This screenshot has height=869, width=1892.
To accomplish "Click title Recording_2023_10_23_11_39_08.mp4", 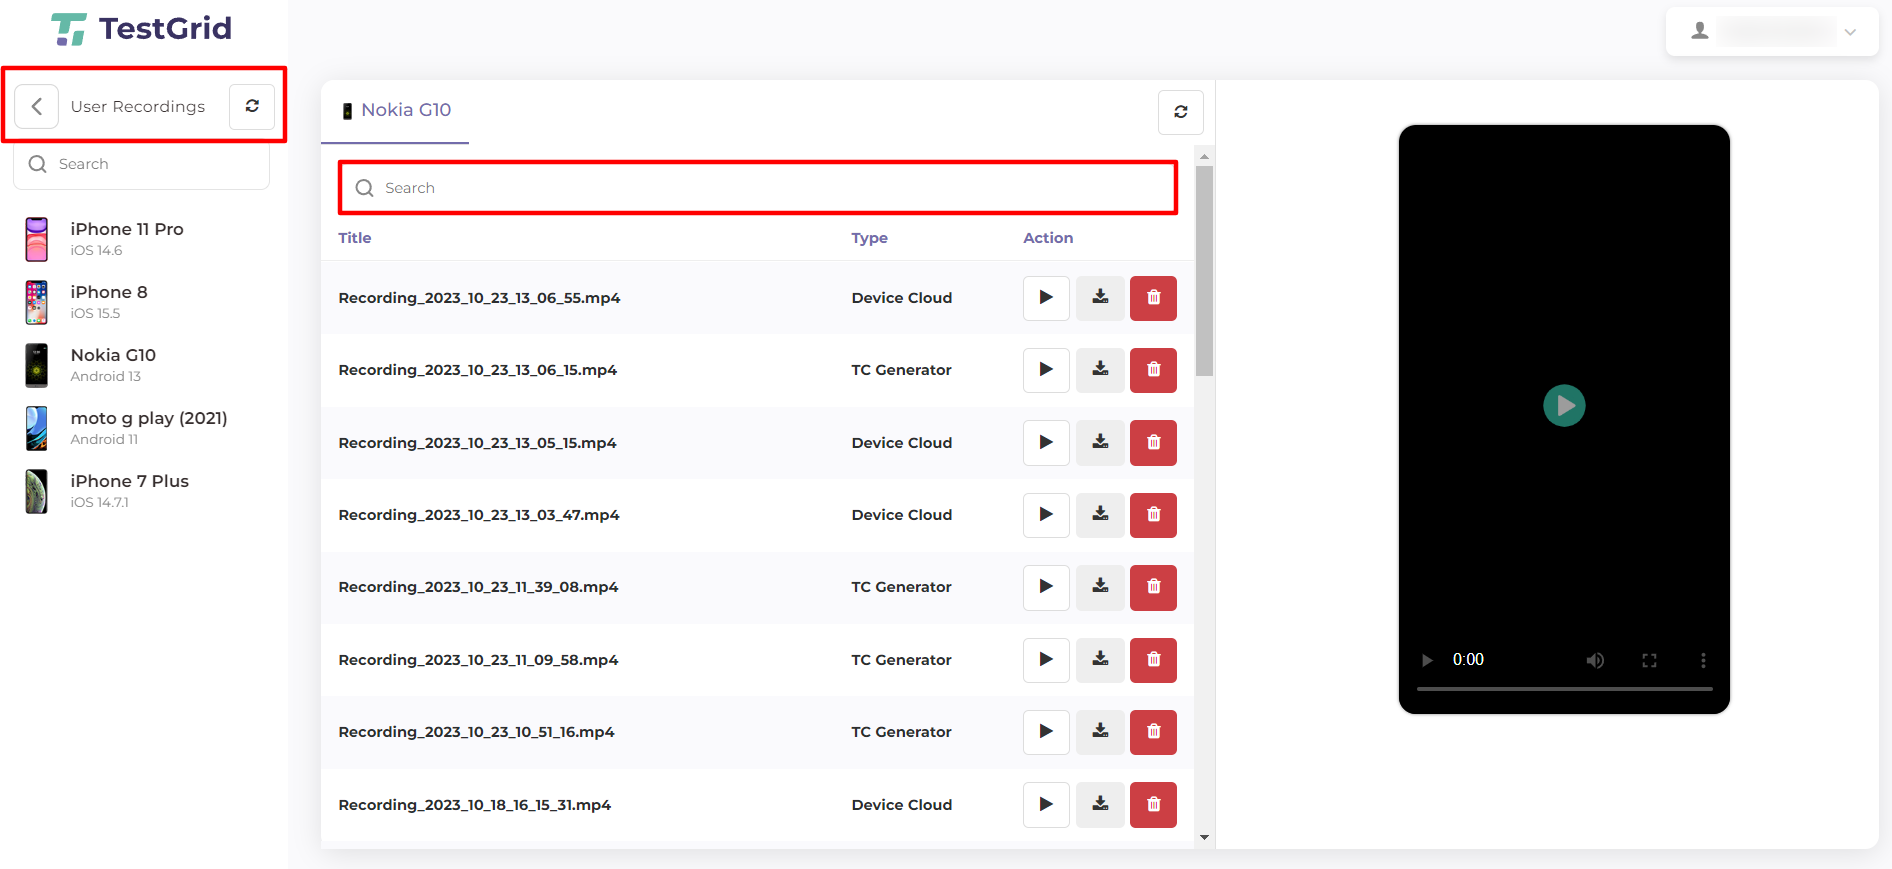I will [478, 587].
